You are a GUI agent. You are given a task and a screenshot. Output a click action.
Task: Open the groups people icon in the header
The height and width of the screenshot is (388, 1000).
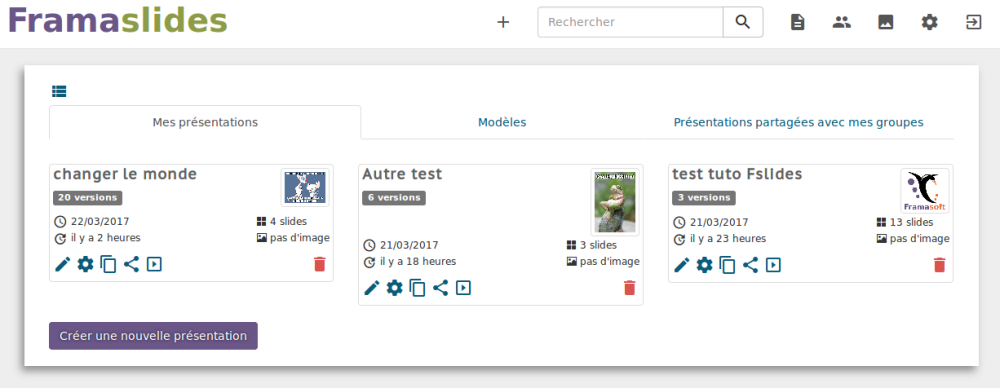842,22
